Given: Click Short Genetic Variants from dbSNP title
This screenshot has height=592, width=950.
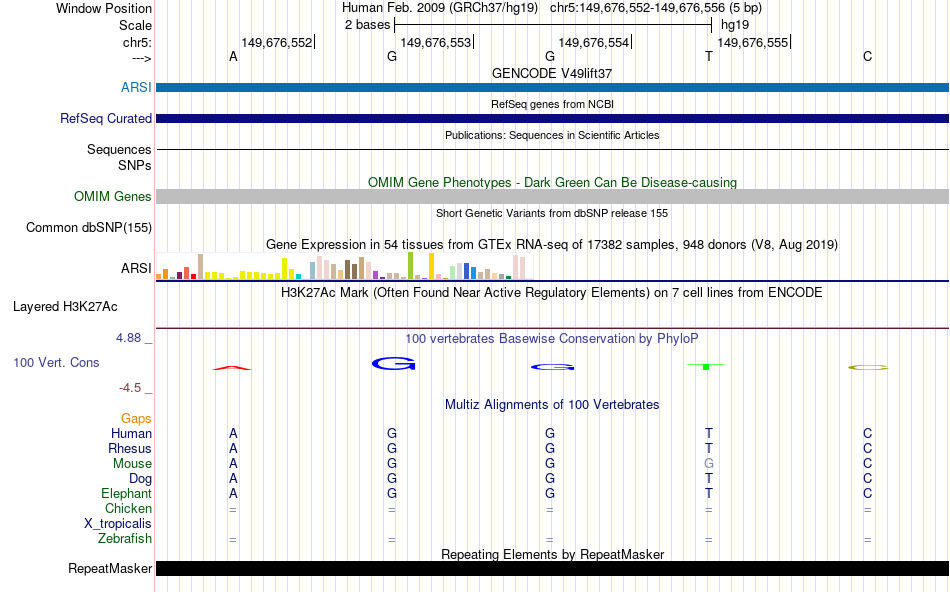Looking at the screenshot, I should (x=551, y=213).
